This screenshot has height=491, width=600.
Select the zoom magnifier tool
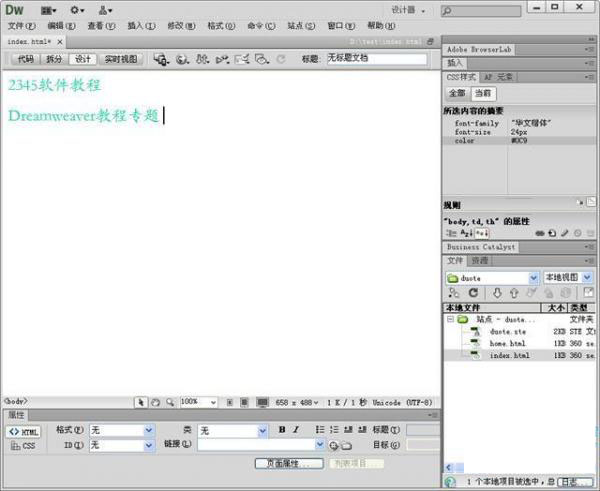pos(170,402)
